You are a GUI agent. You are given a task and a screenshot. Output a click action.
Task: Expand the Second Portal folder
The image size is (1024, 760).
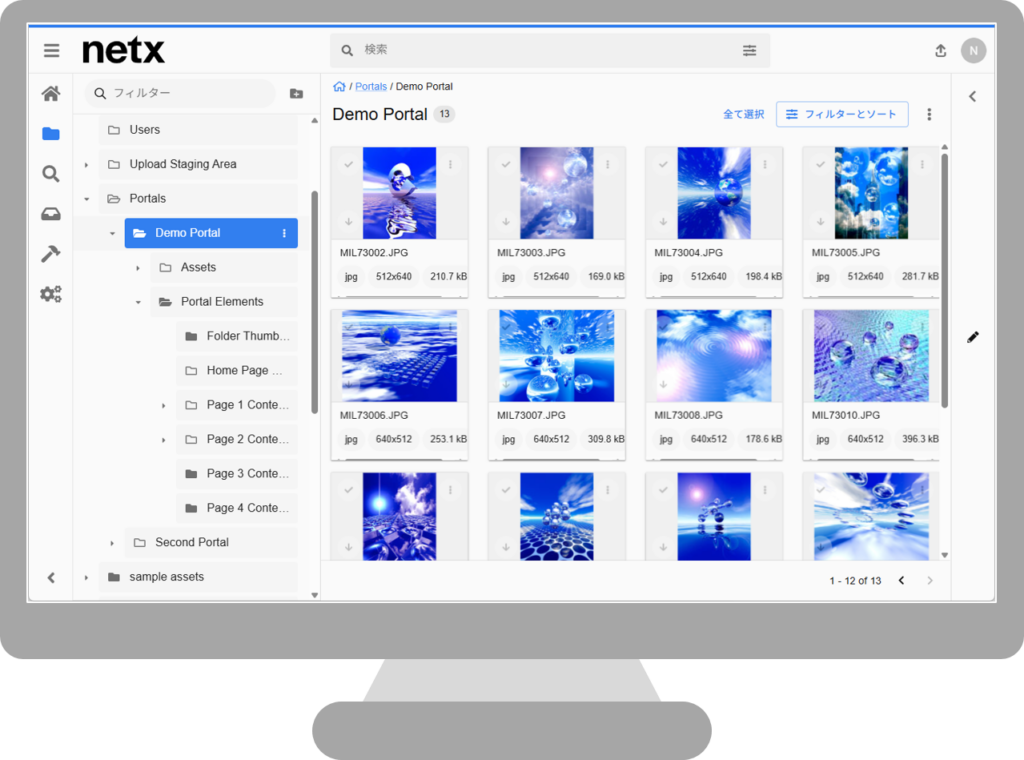[112, 543]
